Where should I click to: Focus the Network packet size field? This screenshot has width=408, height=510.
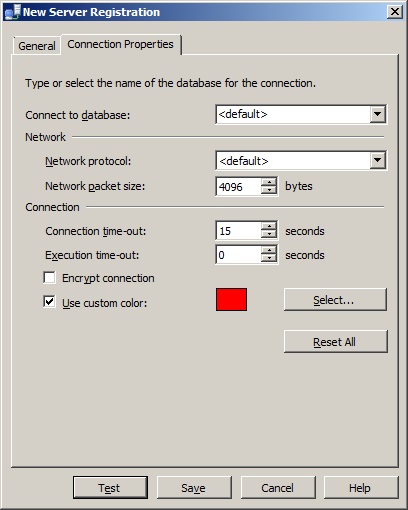coord(238,186)
